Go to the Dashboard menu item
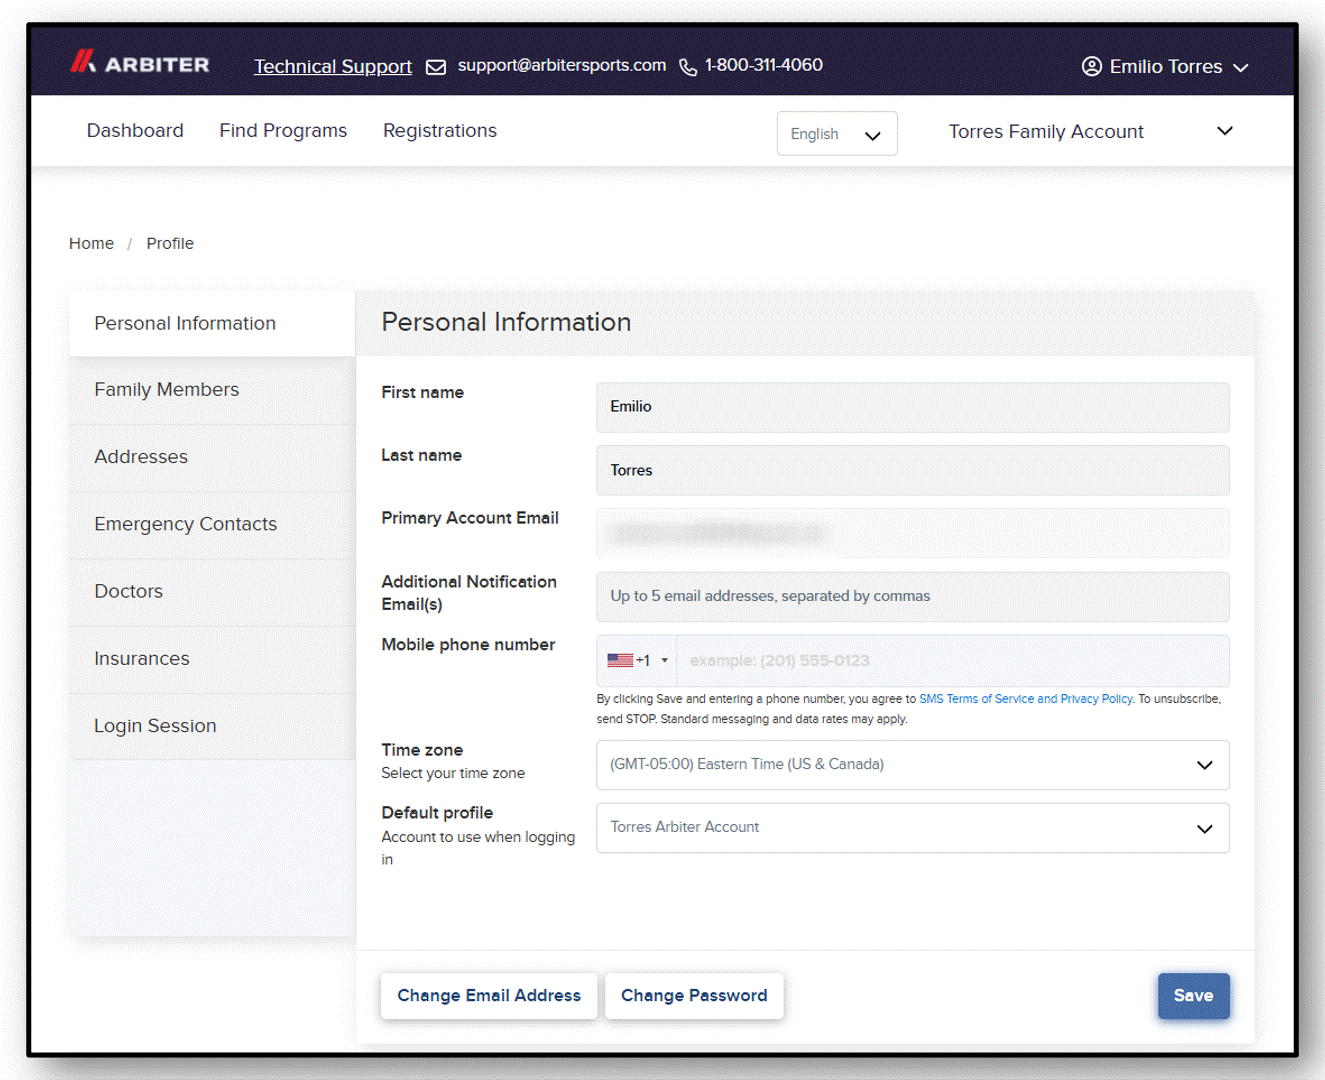Screen dimensions: 1325x1080 pos(135,131)
